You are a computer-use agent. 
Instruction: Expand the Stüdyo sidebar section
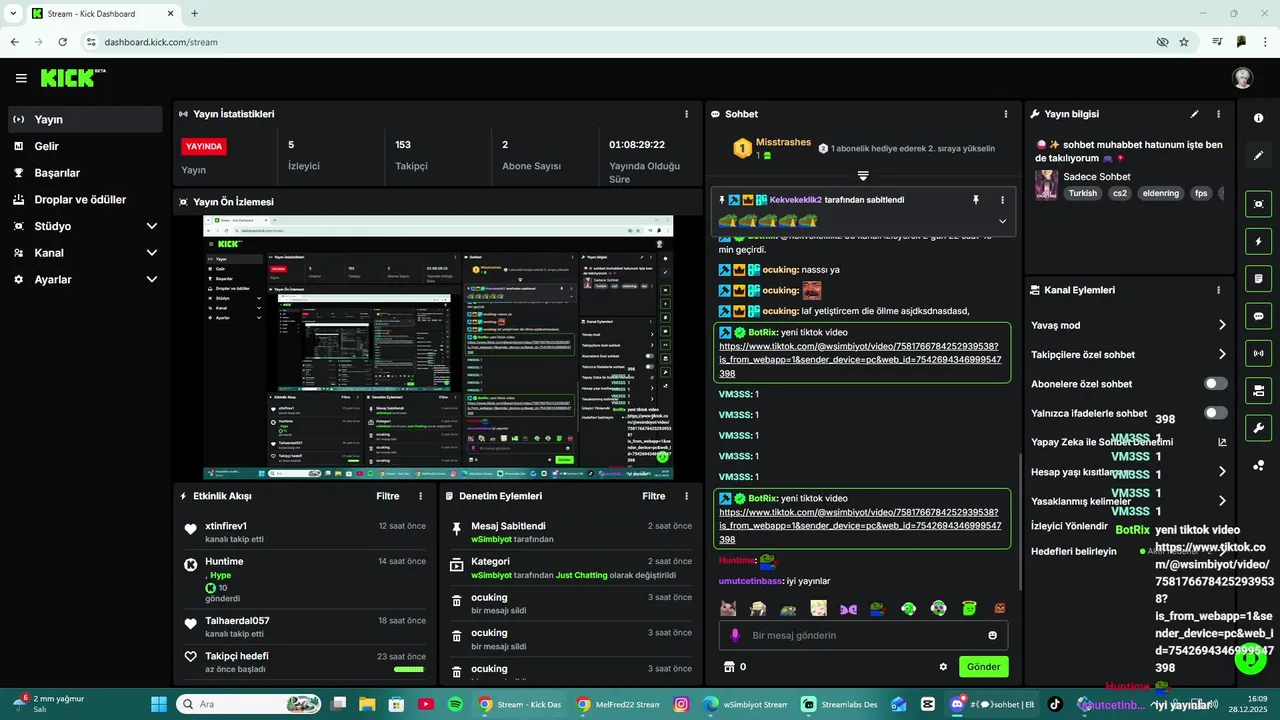[x=152, y=226]
